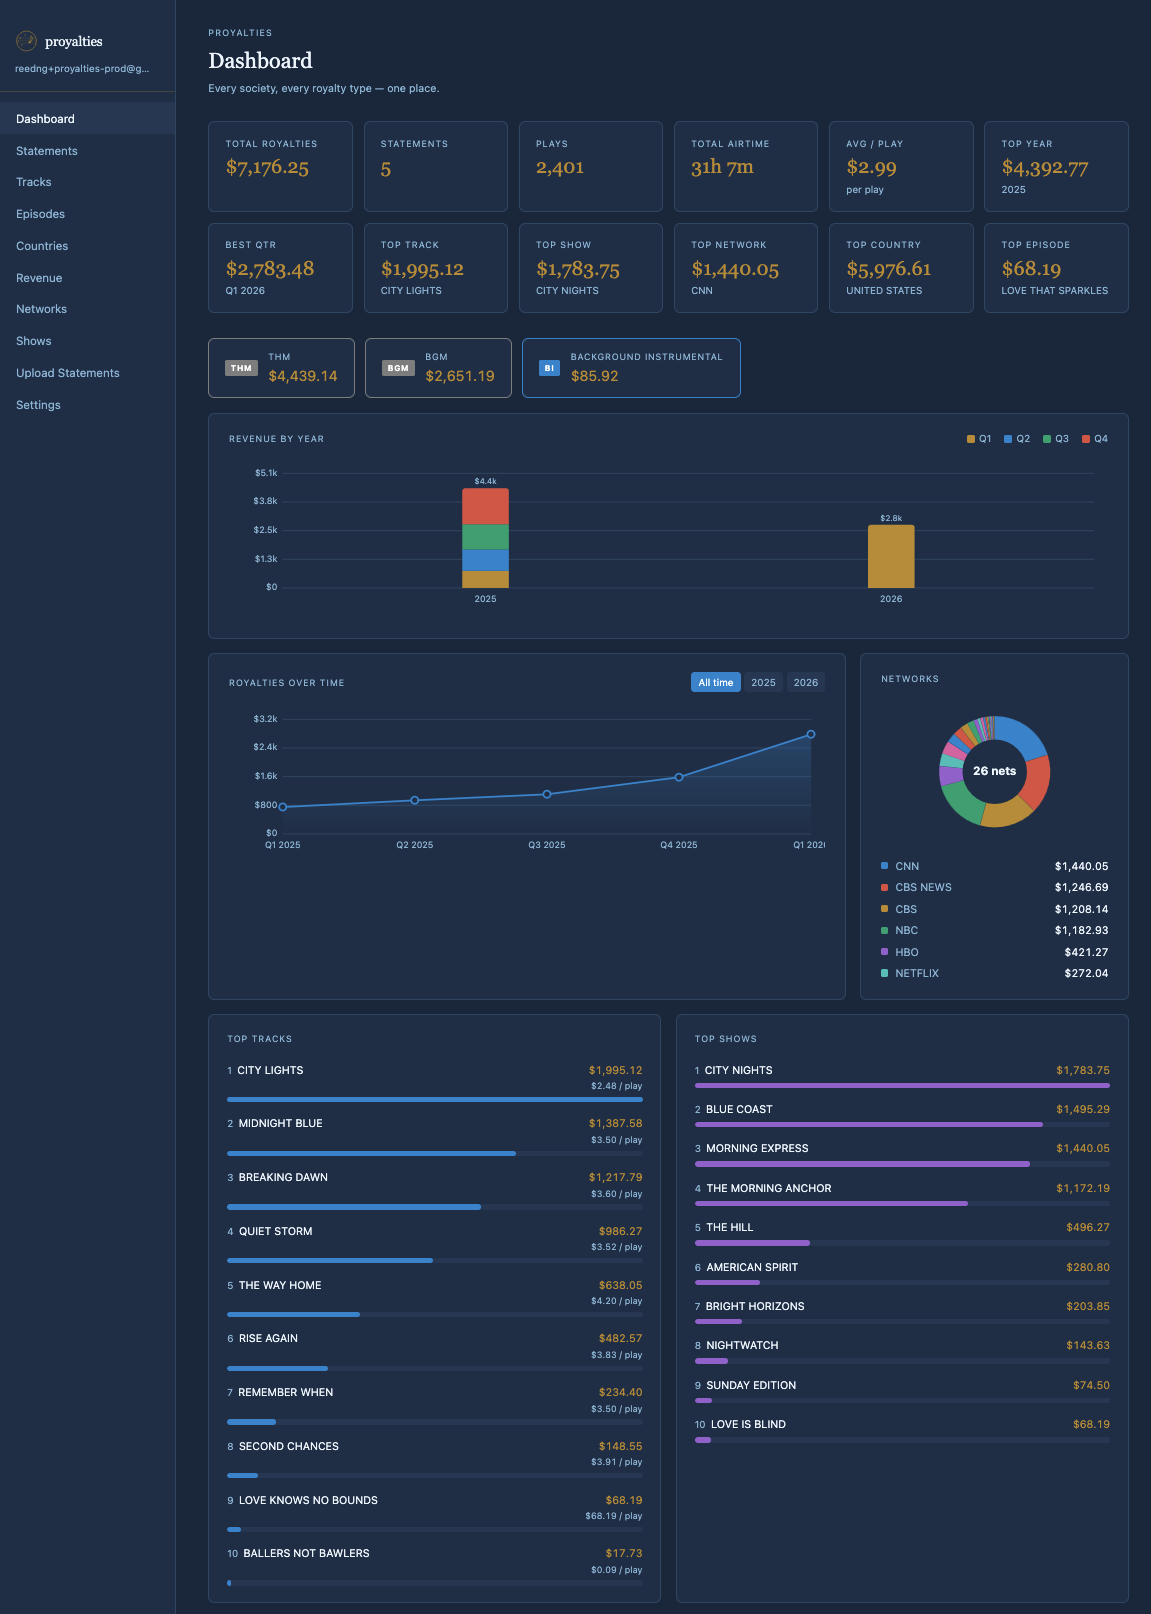This screenshot has height=1614, width=1151.
Task: Open Upload Statements page
Action: tap(87, 373)
